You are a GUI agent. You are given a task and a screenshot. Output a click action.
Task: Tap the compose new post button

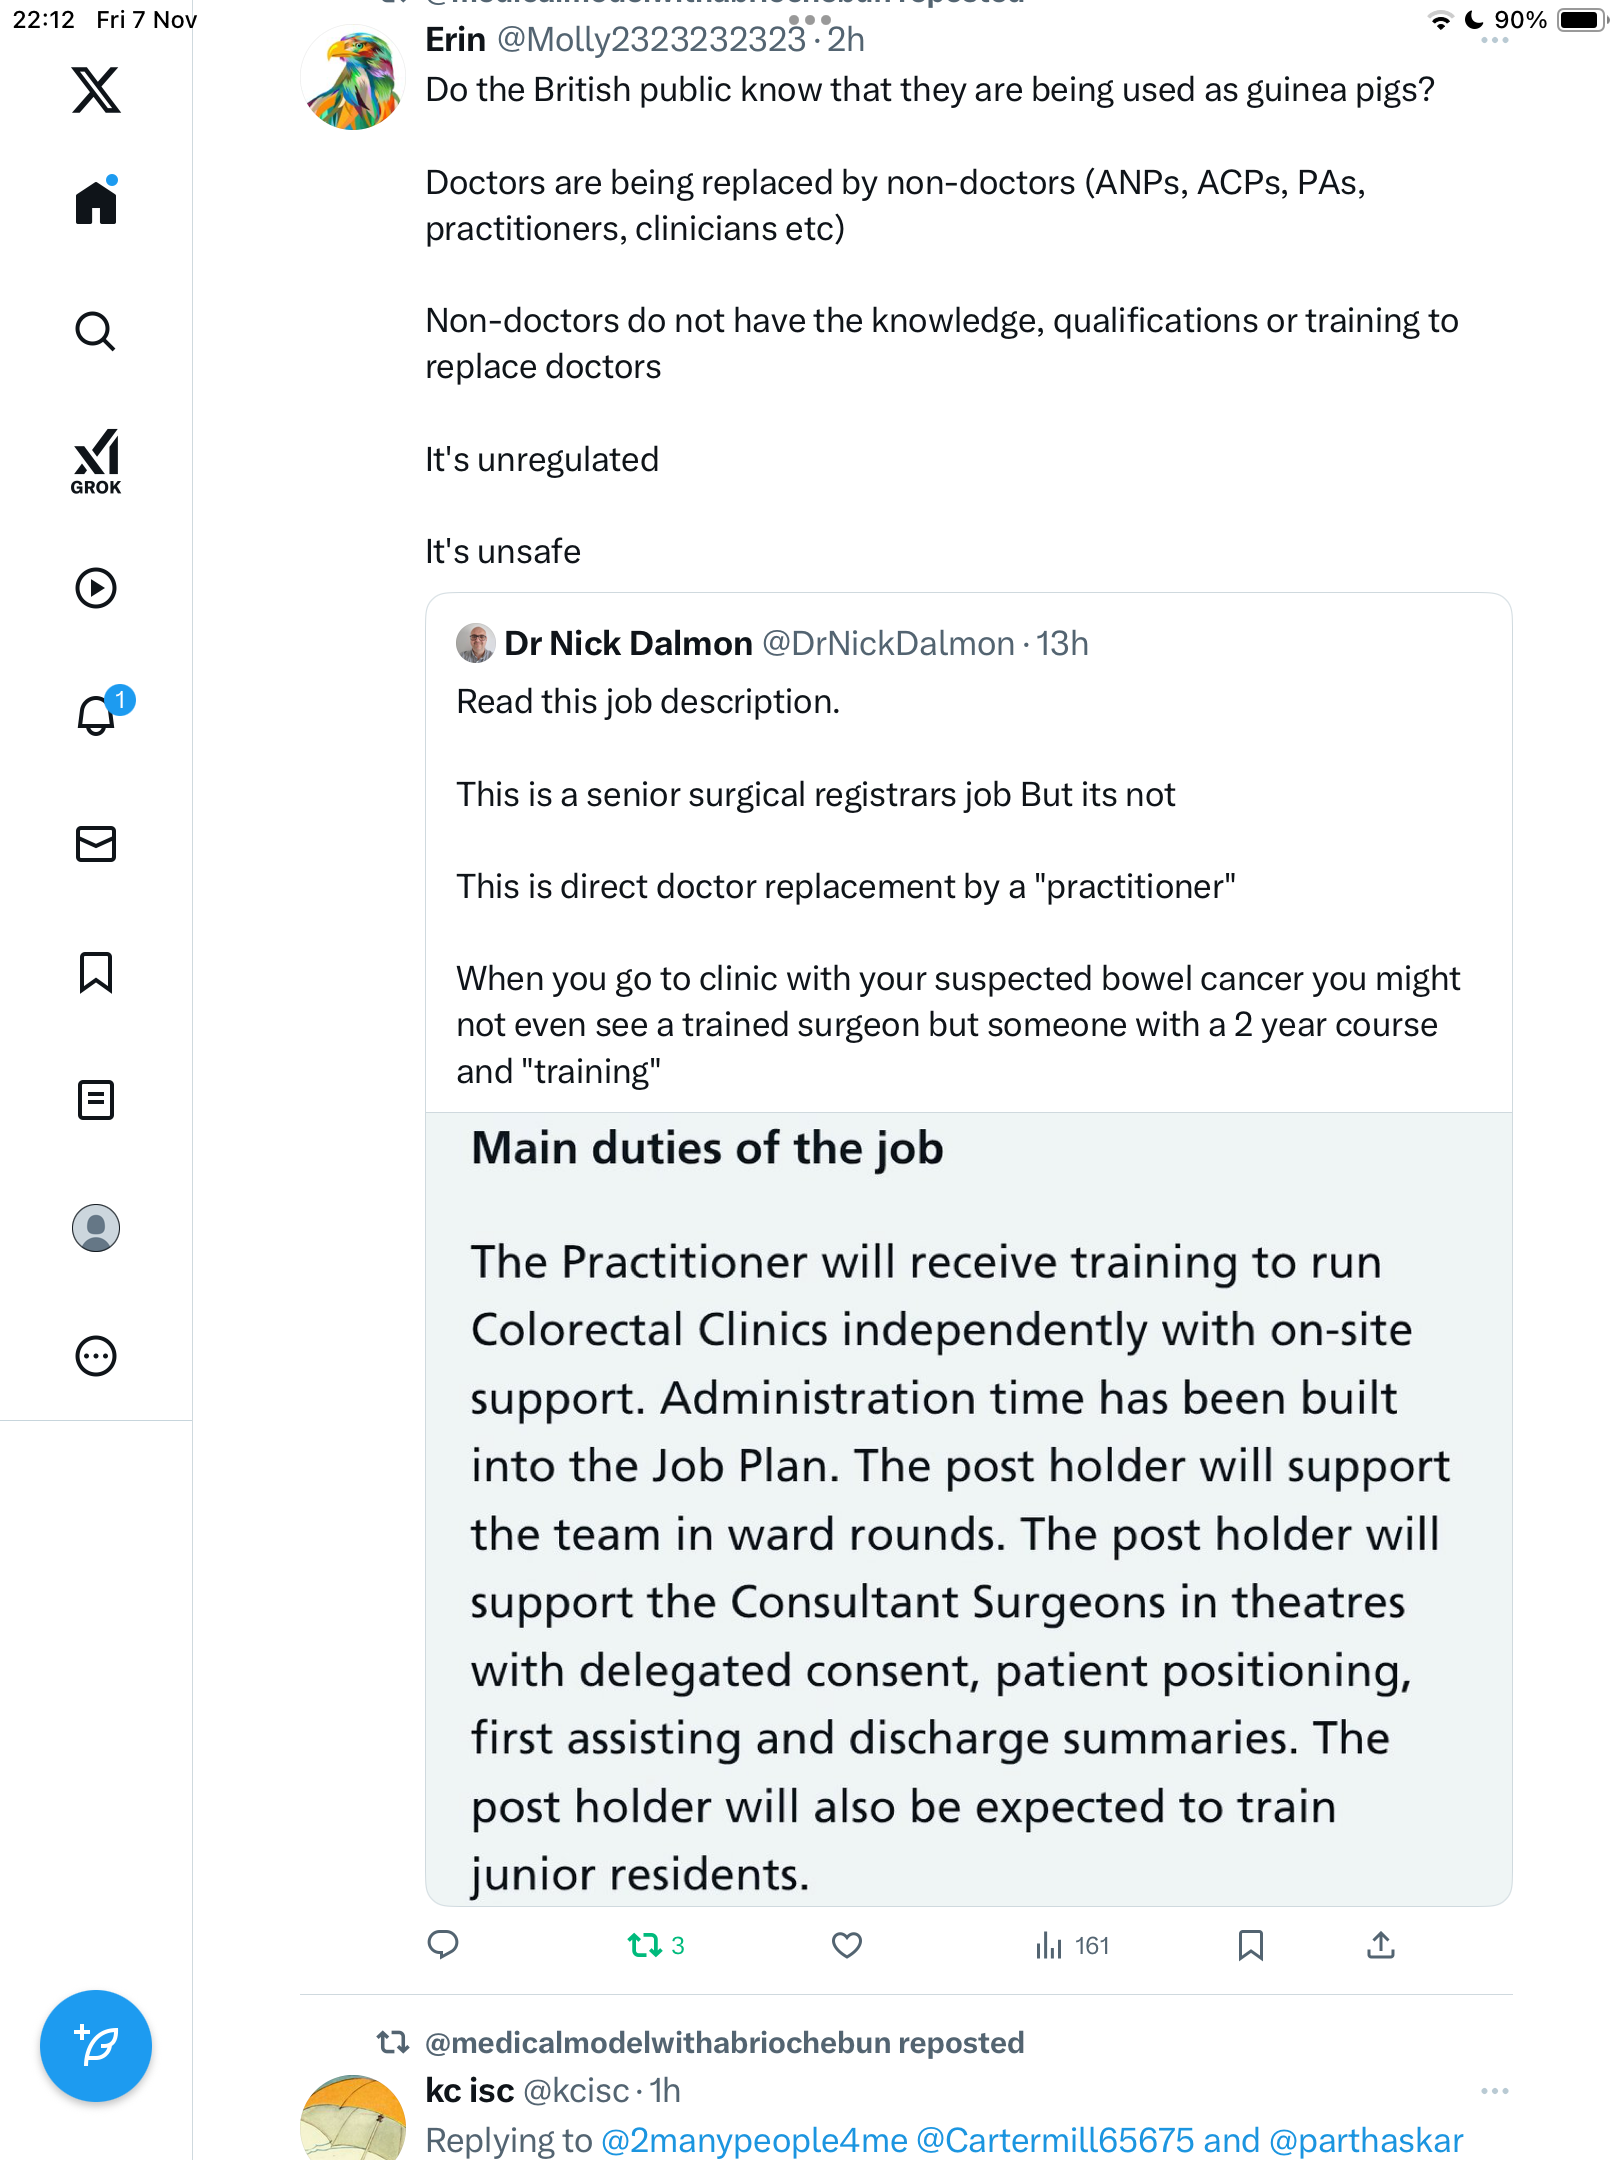tap(96, 2046)
